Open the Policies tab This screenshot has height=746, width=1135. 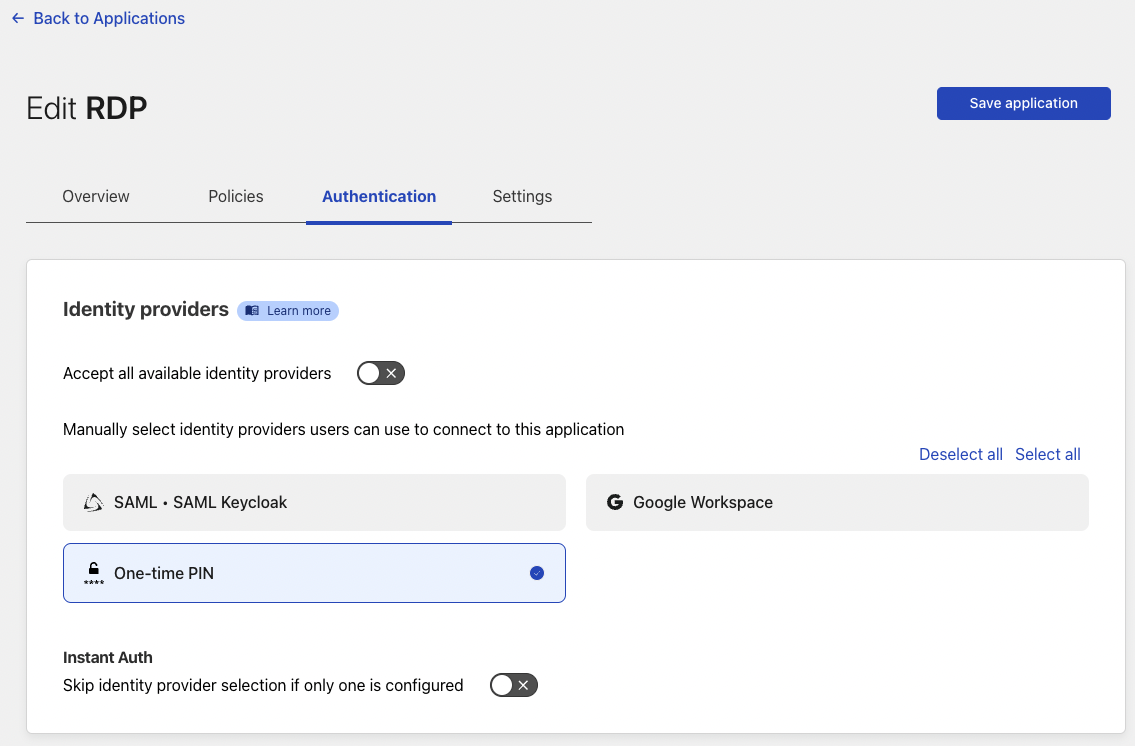[x=236, y=196]
